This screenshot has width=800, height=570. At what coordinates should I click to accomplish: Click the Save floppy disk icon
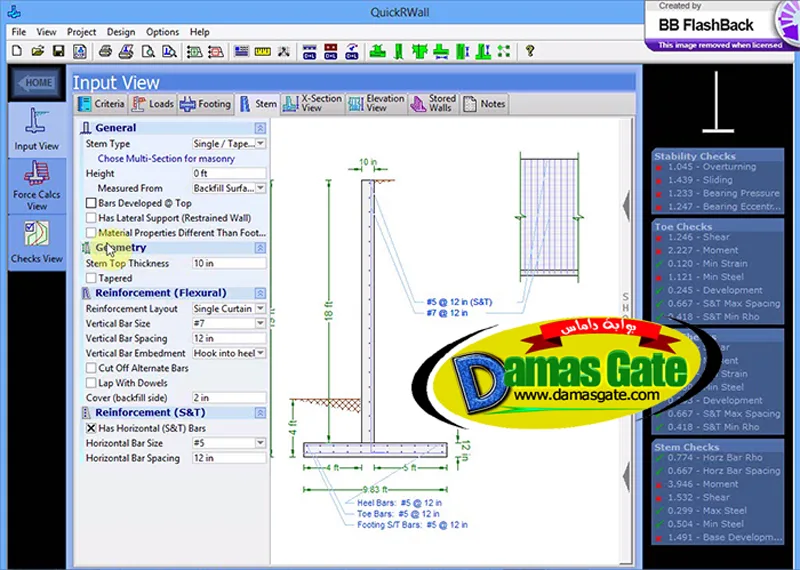59,51
